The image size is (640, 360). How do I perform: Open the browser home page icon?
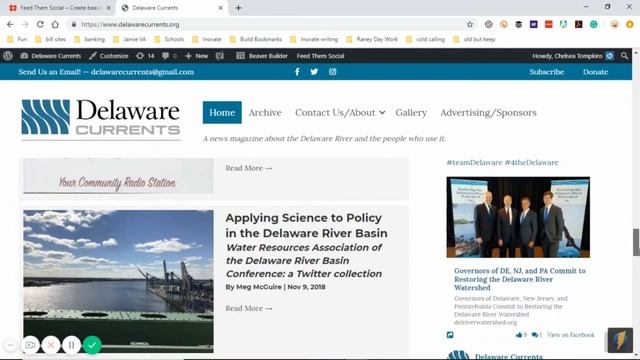55,24
